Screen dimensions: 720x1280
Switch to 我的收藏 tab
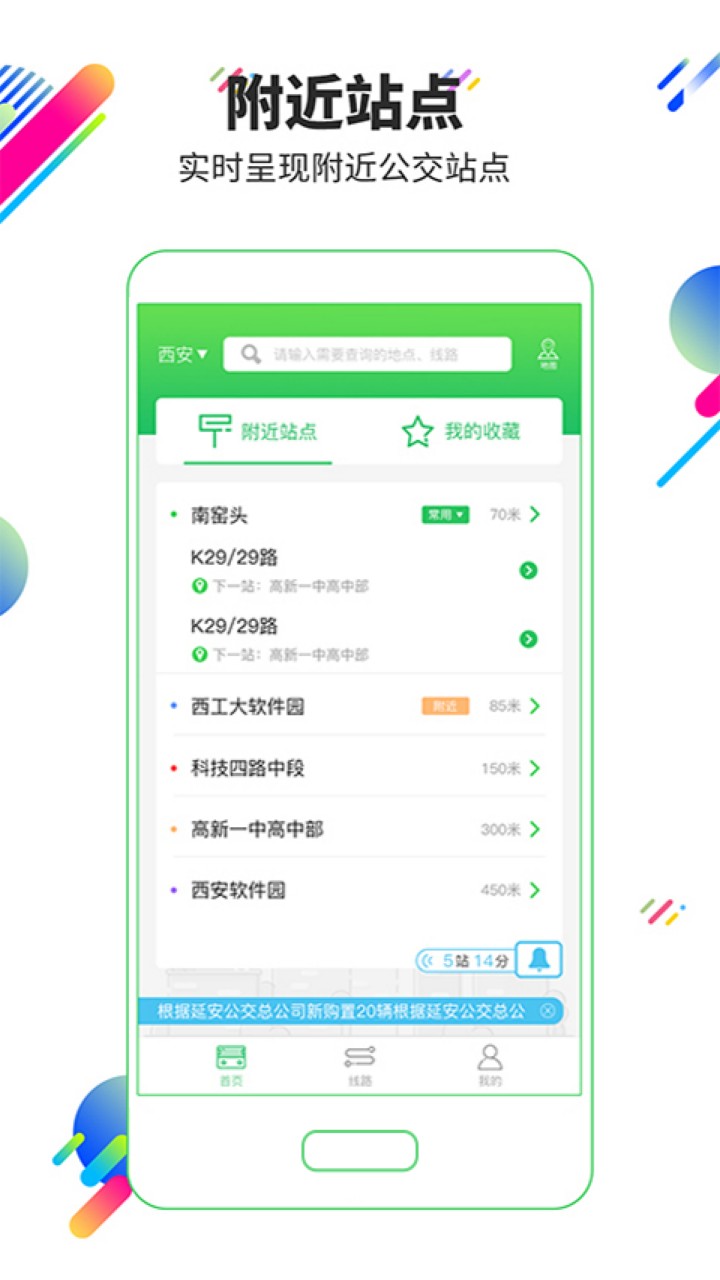[461, 432]
